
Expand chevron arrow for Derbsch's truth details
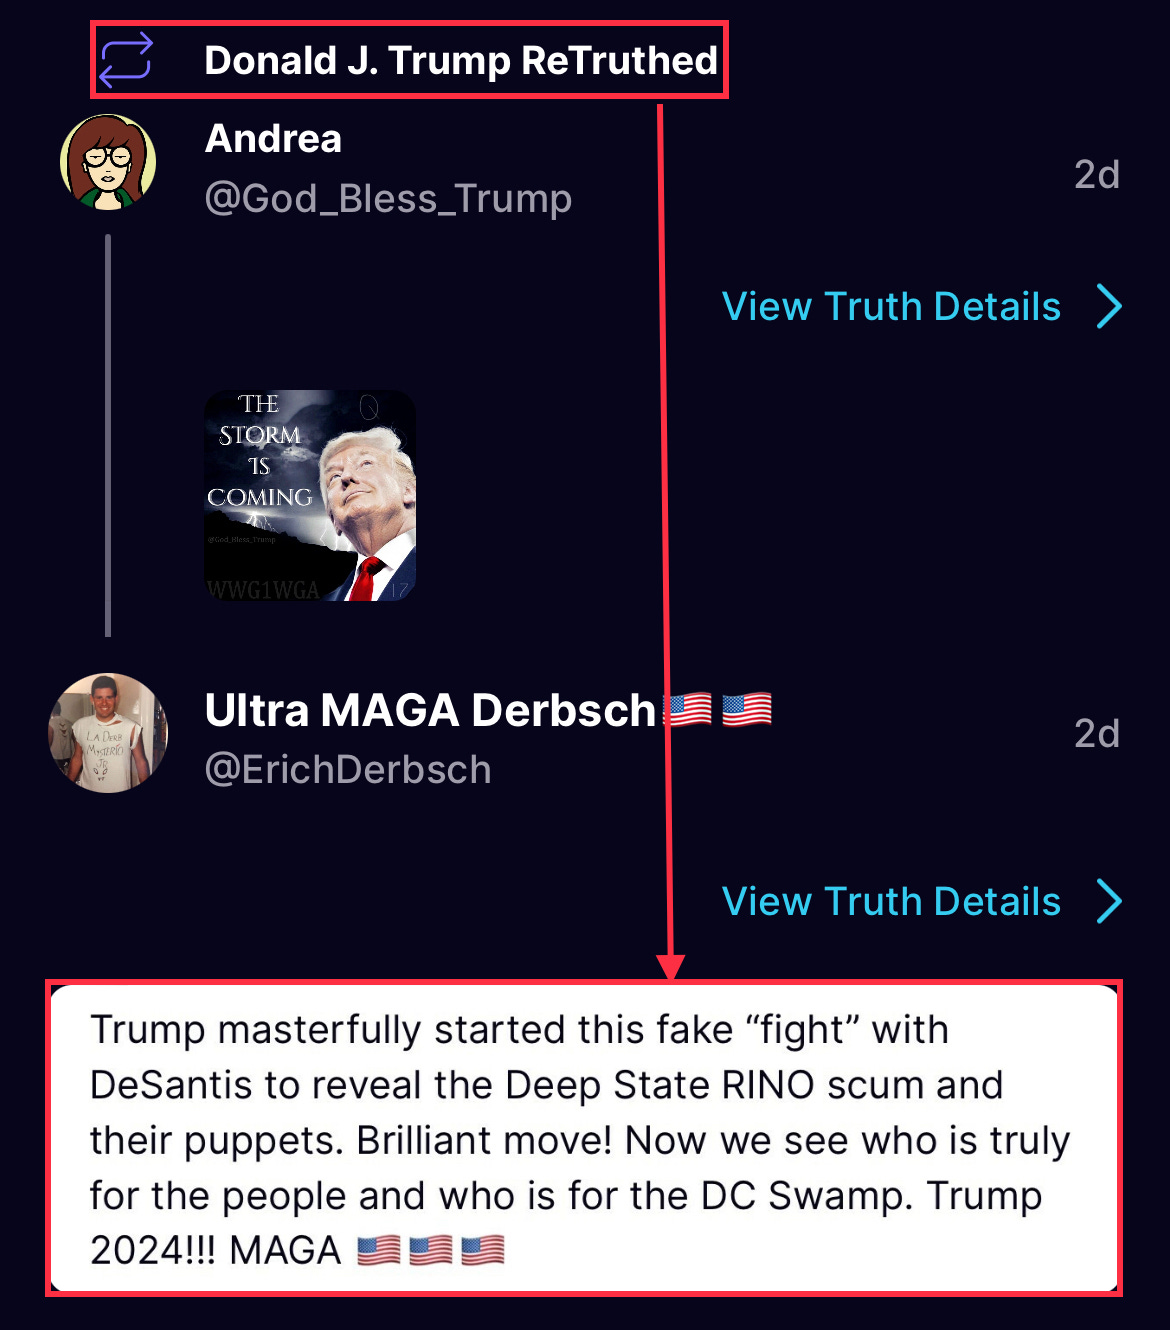1109,901
